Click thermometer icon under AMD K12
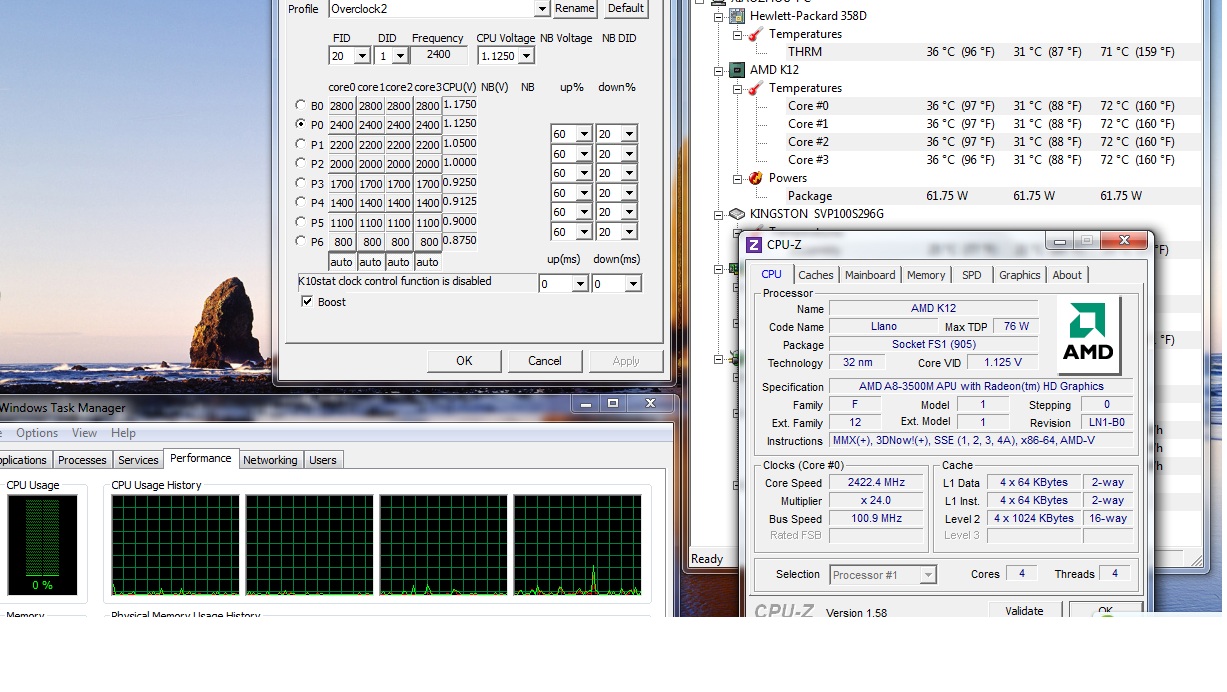The height and width of the screenshot is (692, 1227). coord(757,88)
